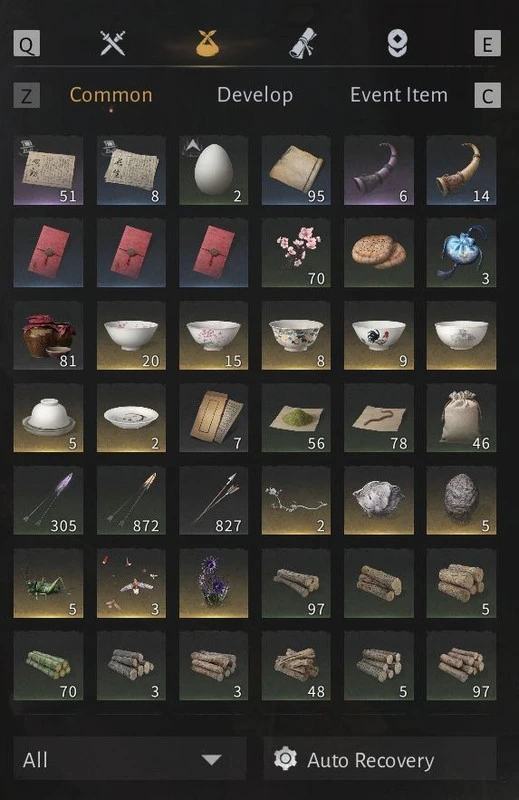The image size is (519, 800).
Task: Open the All filter dropdown
Action: tap(130, 760)
